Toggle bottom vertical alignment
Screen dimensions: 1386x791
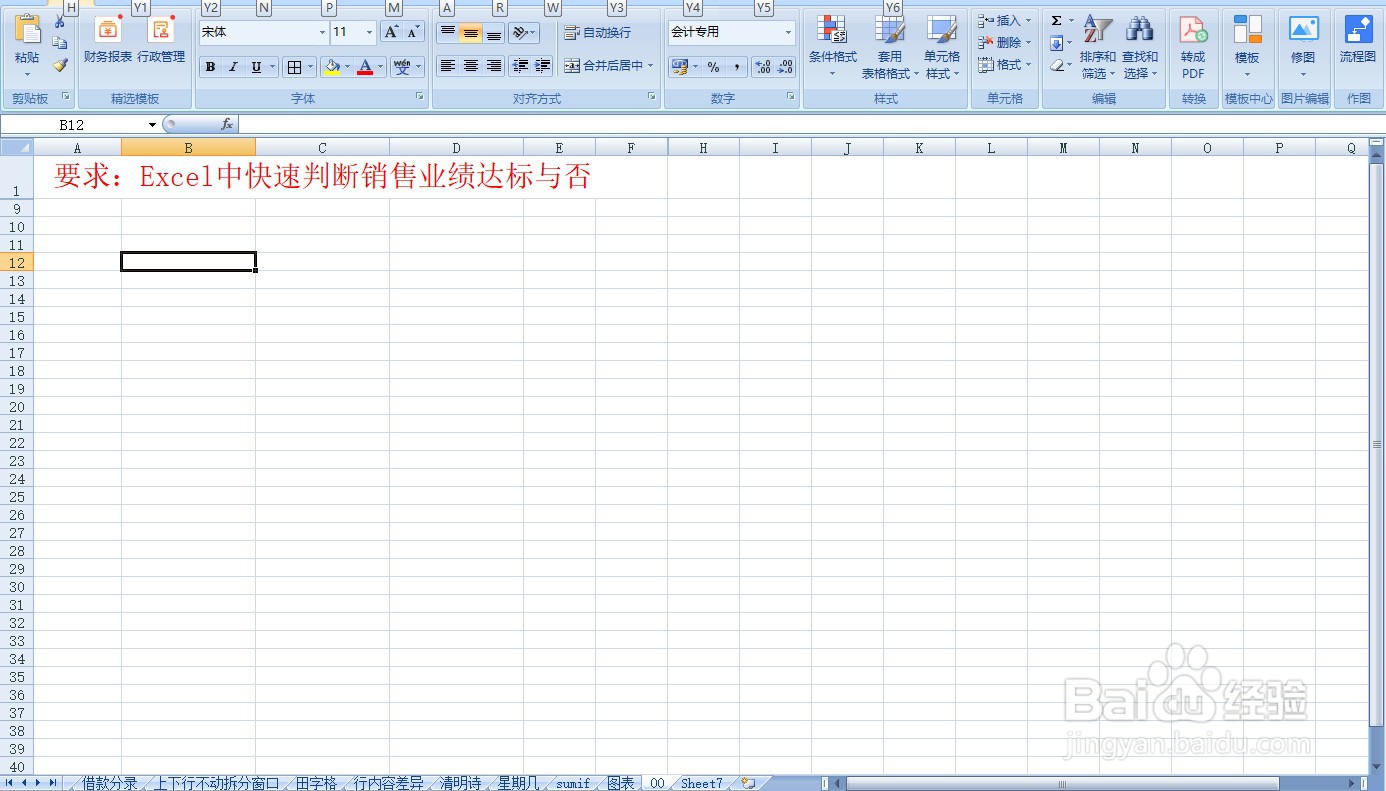493,33
